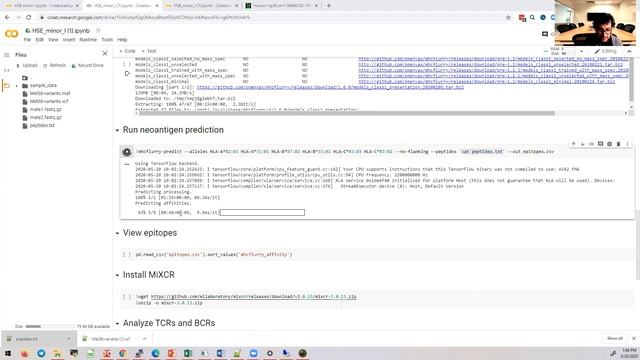Image resolution: width=640 pixels, height=360 pixels.
Task: Delete the current cell
Action: click(618, 144)
